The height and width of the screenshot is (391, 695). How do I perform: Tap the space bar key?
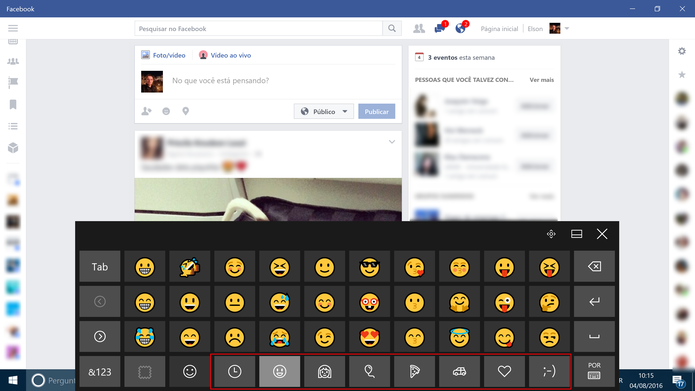(x=594, y=336)
